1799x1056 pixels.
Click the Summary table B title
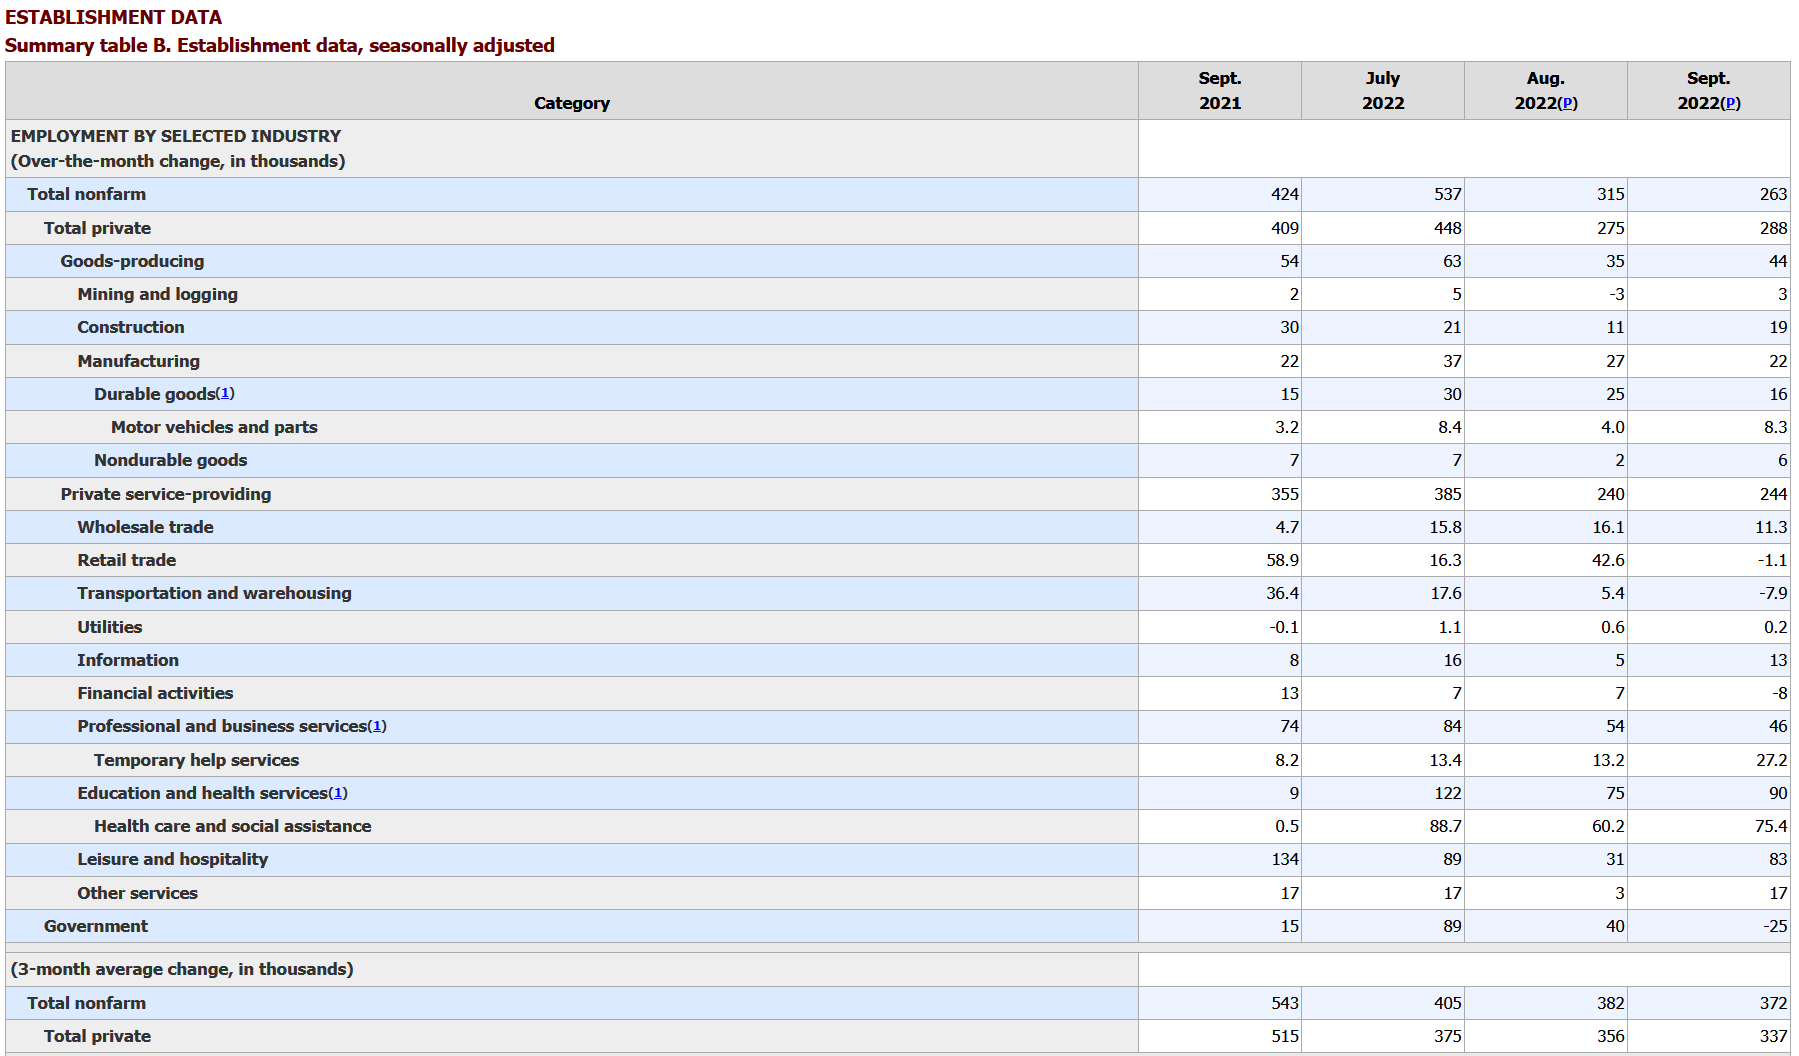tap(279, 45)
